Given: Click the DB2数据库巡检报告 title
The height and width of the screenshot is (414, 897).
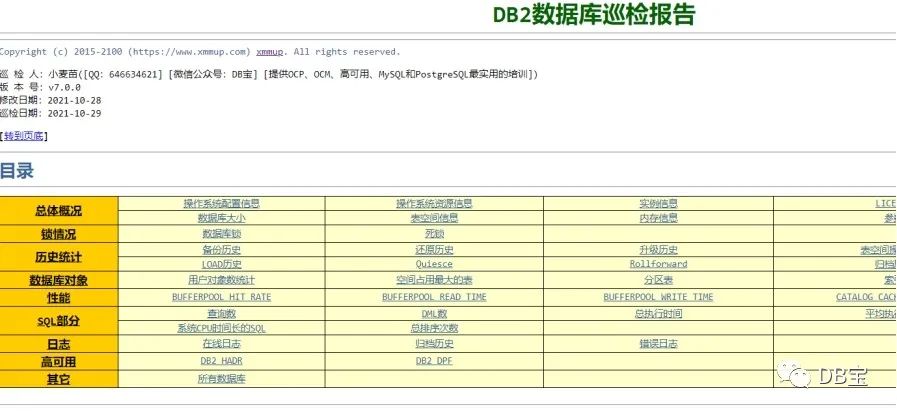Looking at the screenshot, I should tap(594, 15).
